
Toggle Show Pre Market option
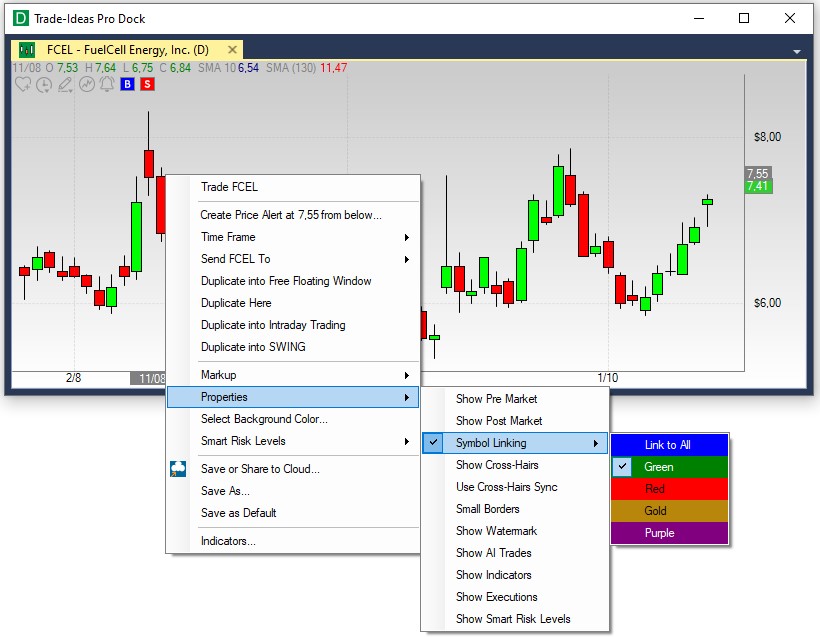(515, 399)
